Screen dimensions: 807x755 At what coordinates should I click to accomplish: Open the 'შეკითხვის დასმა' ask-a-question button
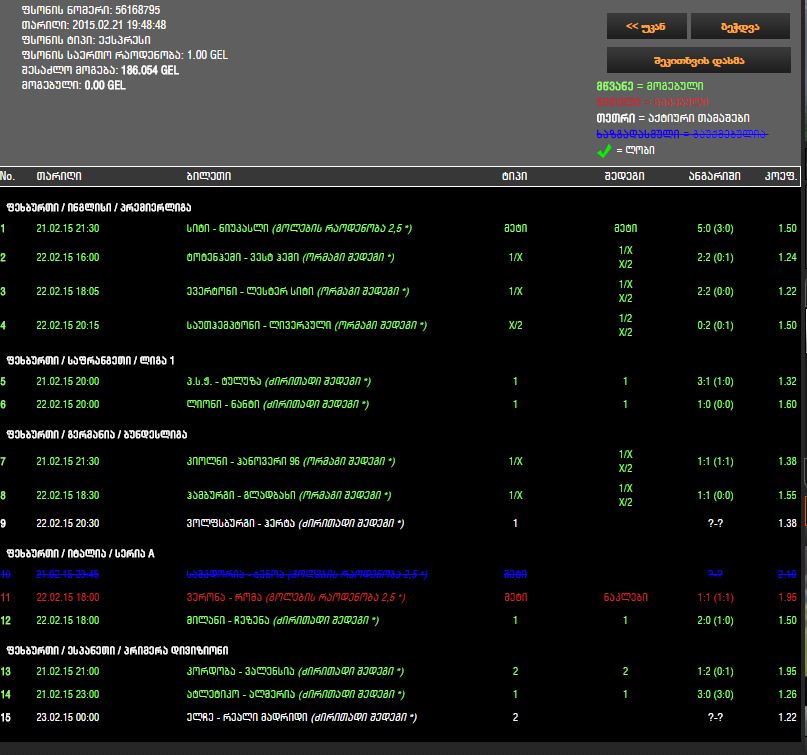(698, 61)
